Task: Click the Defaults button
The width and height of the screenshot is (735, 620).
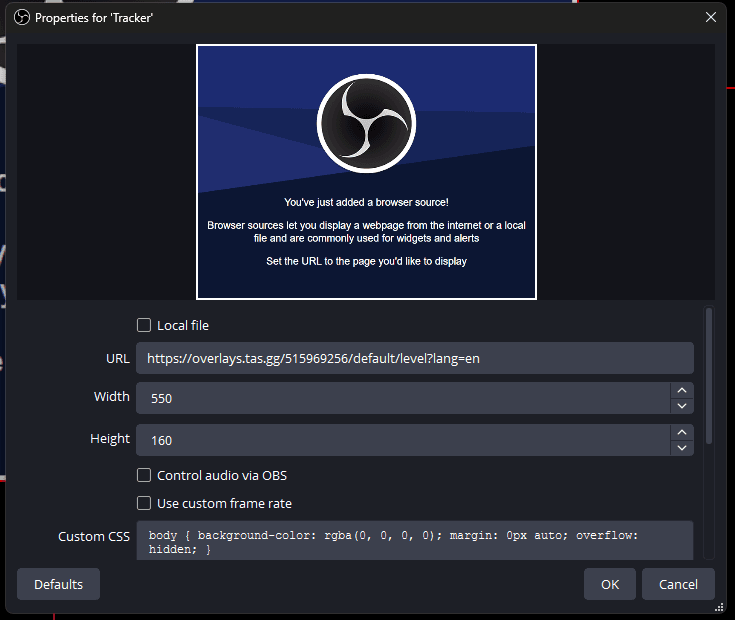Action: (x=59, y=584)
